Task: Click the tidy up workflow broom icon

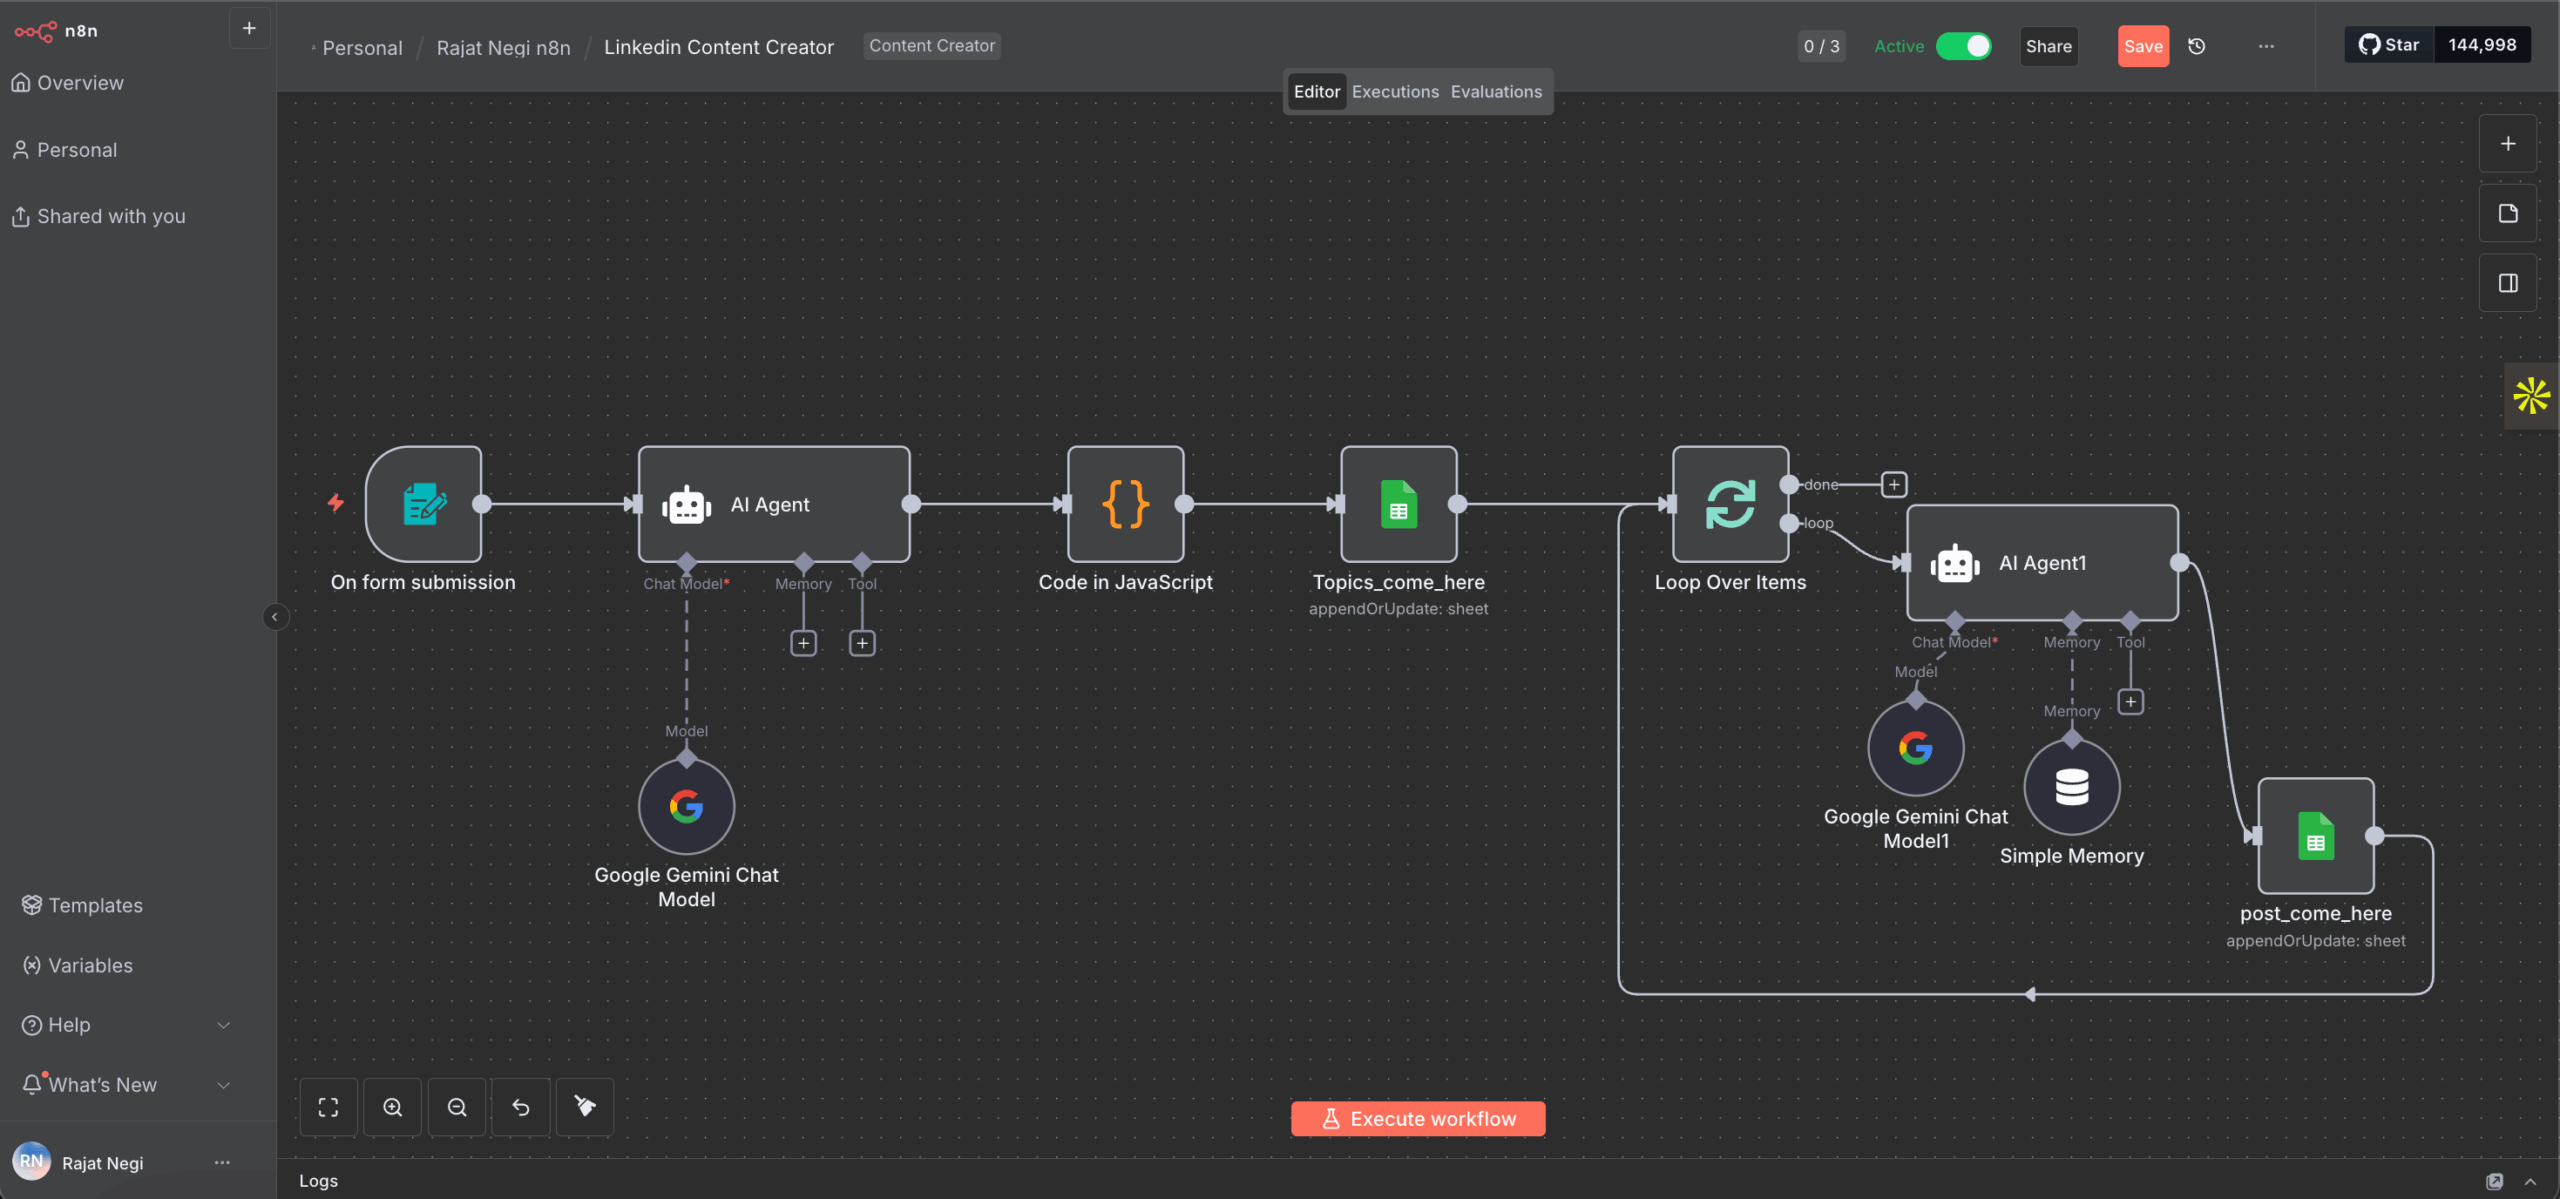Action: [585, 1106]
